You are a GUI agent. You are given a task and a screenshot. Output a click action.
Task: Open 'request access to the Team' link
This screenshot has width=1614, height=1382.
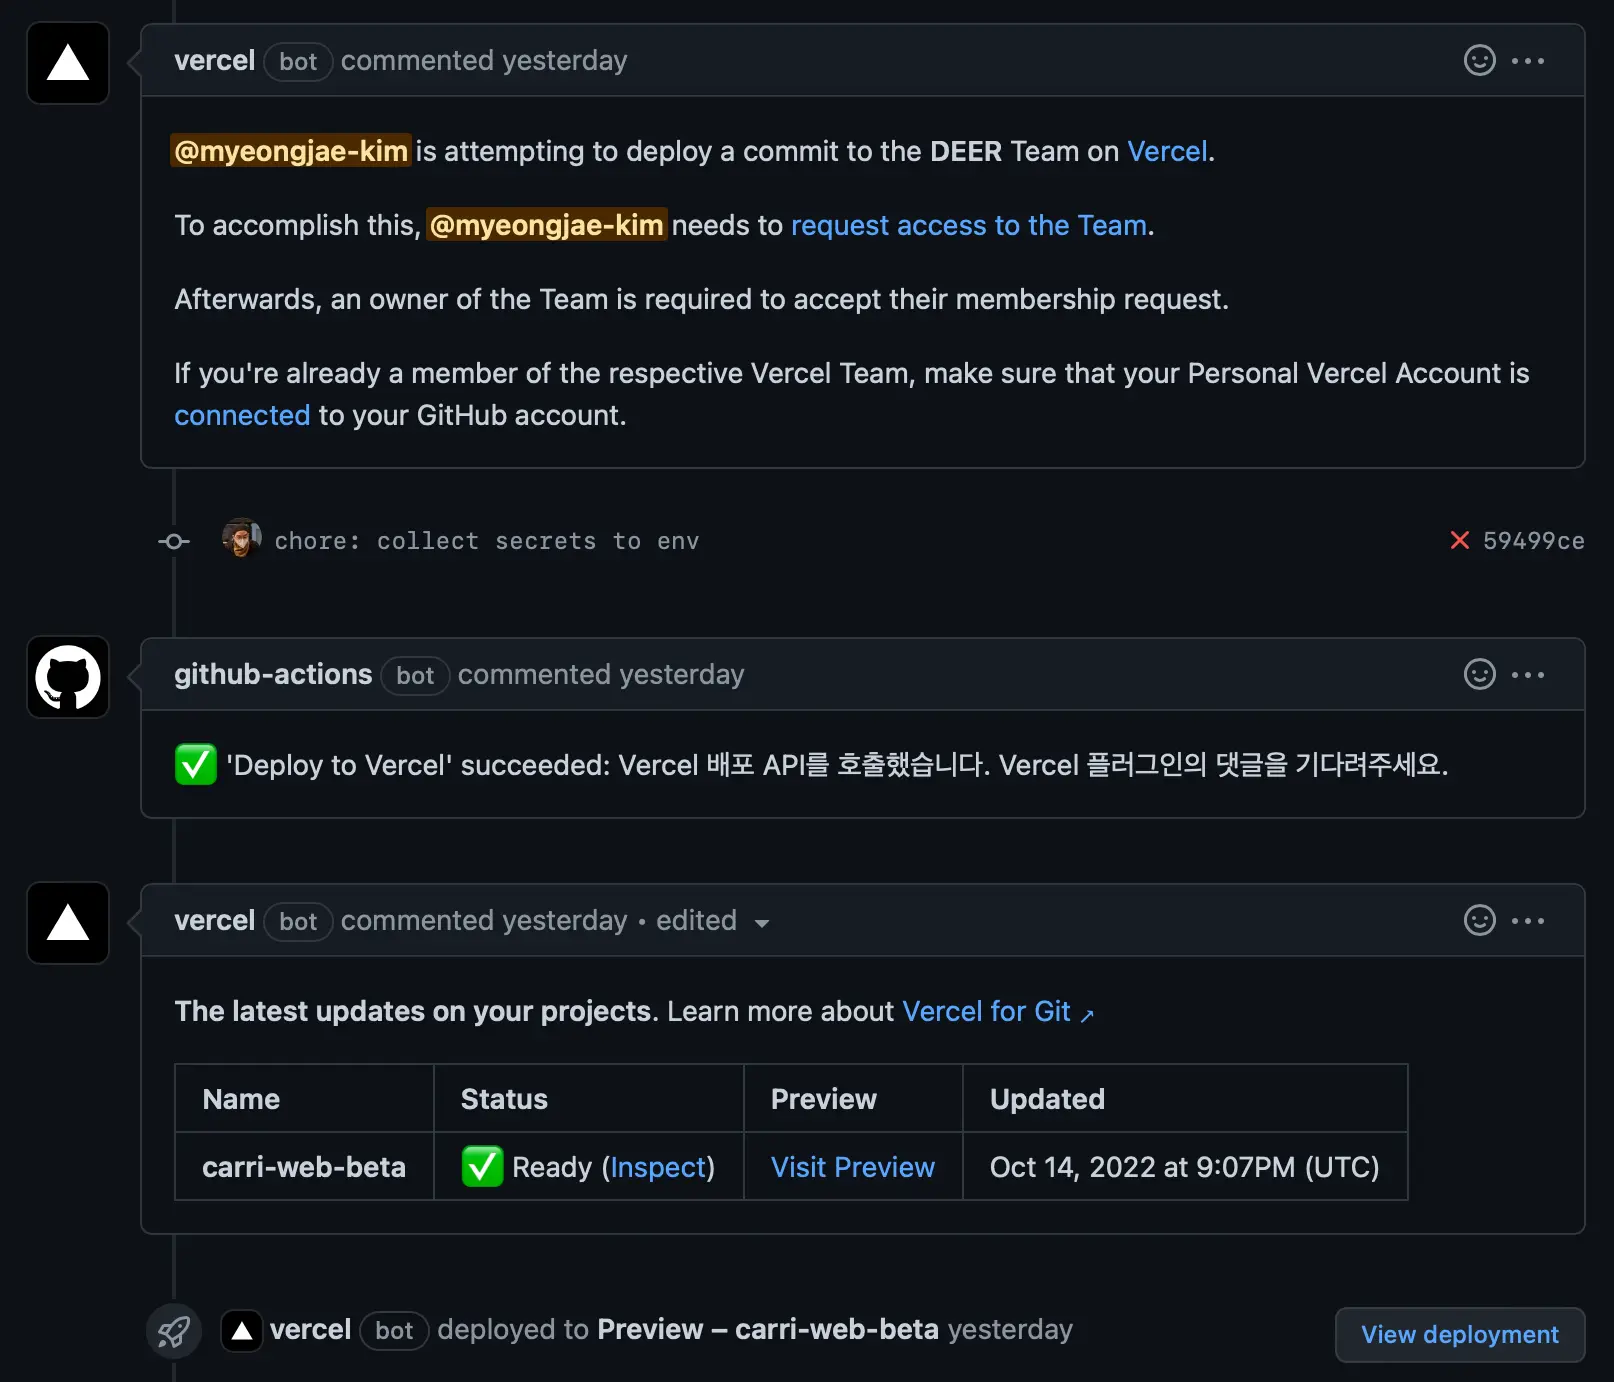(x=968, y=225)
